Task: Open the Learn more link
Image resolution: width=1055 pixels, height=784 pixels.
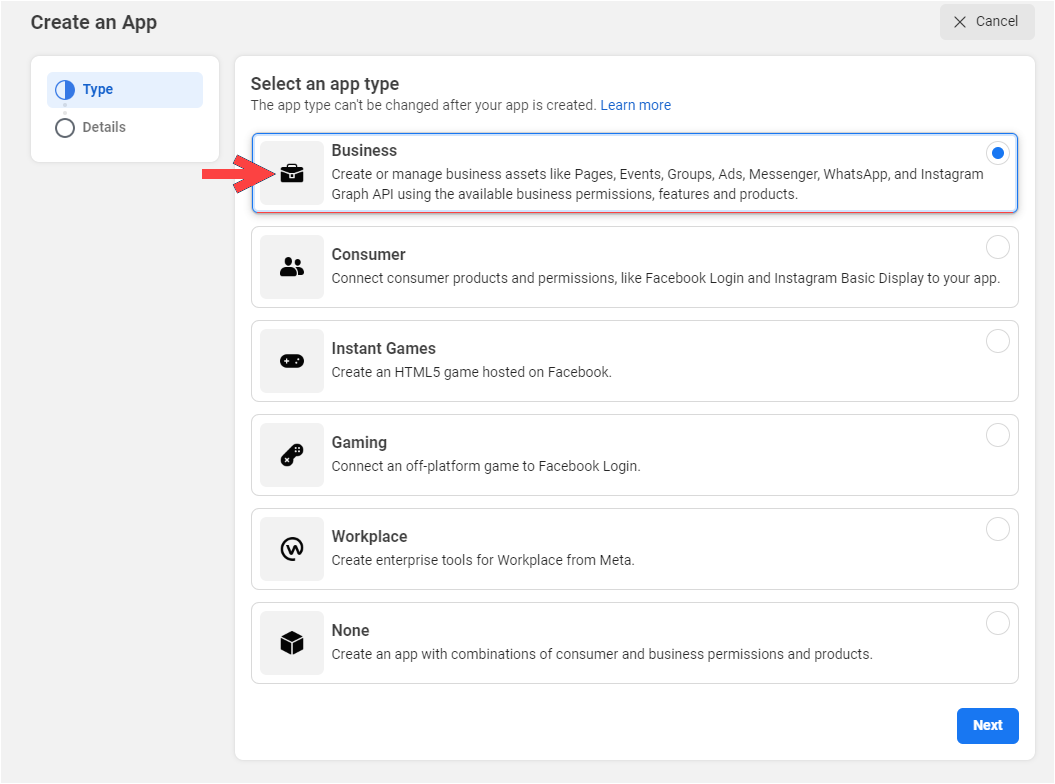Action: [636, 105]
